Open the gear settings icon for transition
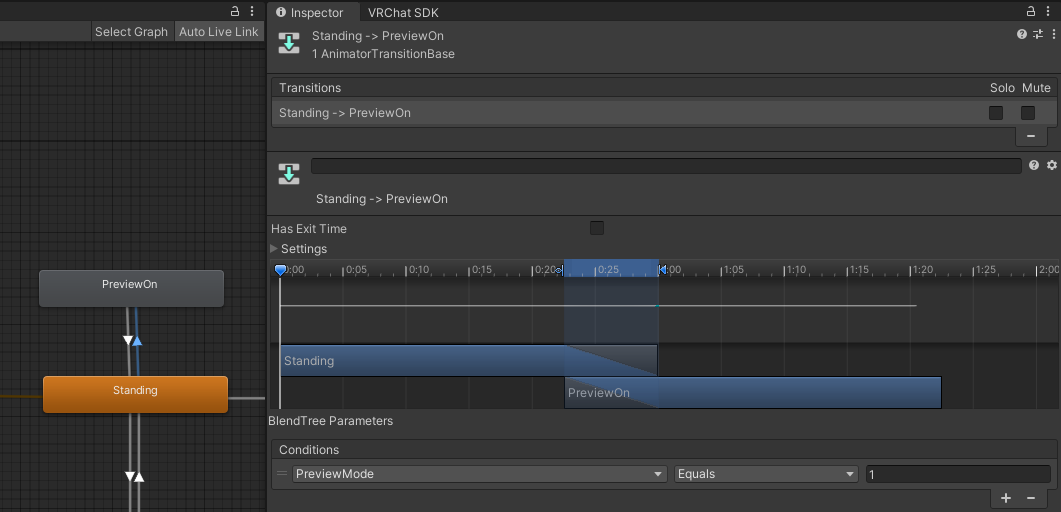1061x512 pixels. click(1052, 165)
